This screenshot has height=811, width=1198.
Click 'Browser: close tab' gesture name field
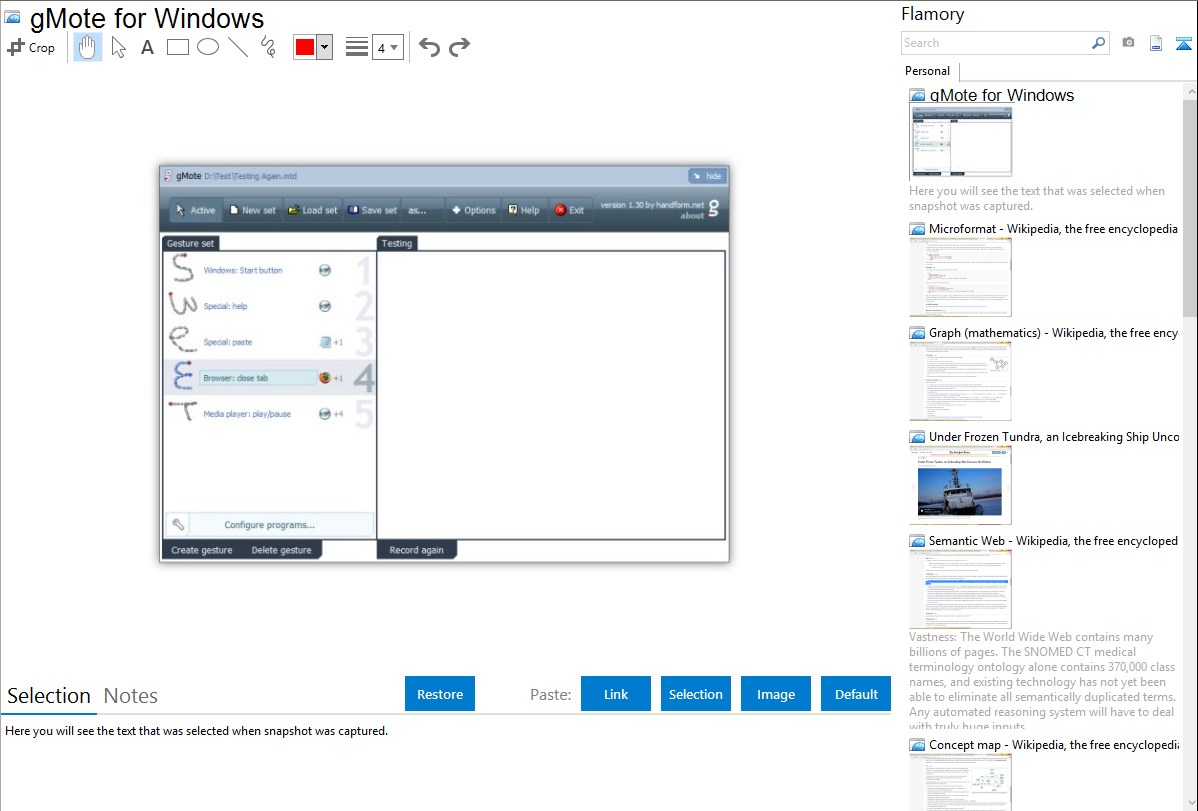tap(257, 378)
